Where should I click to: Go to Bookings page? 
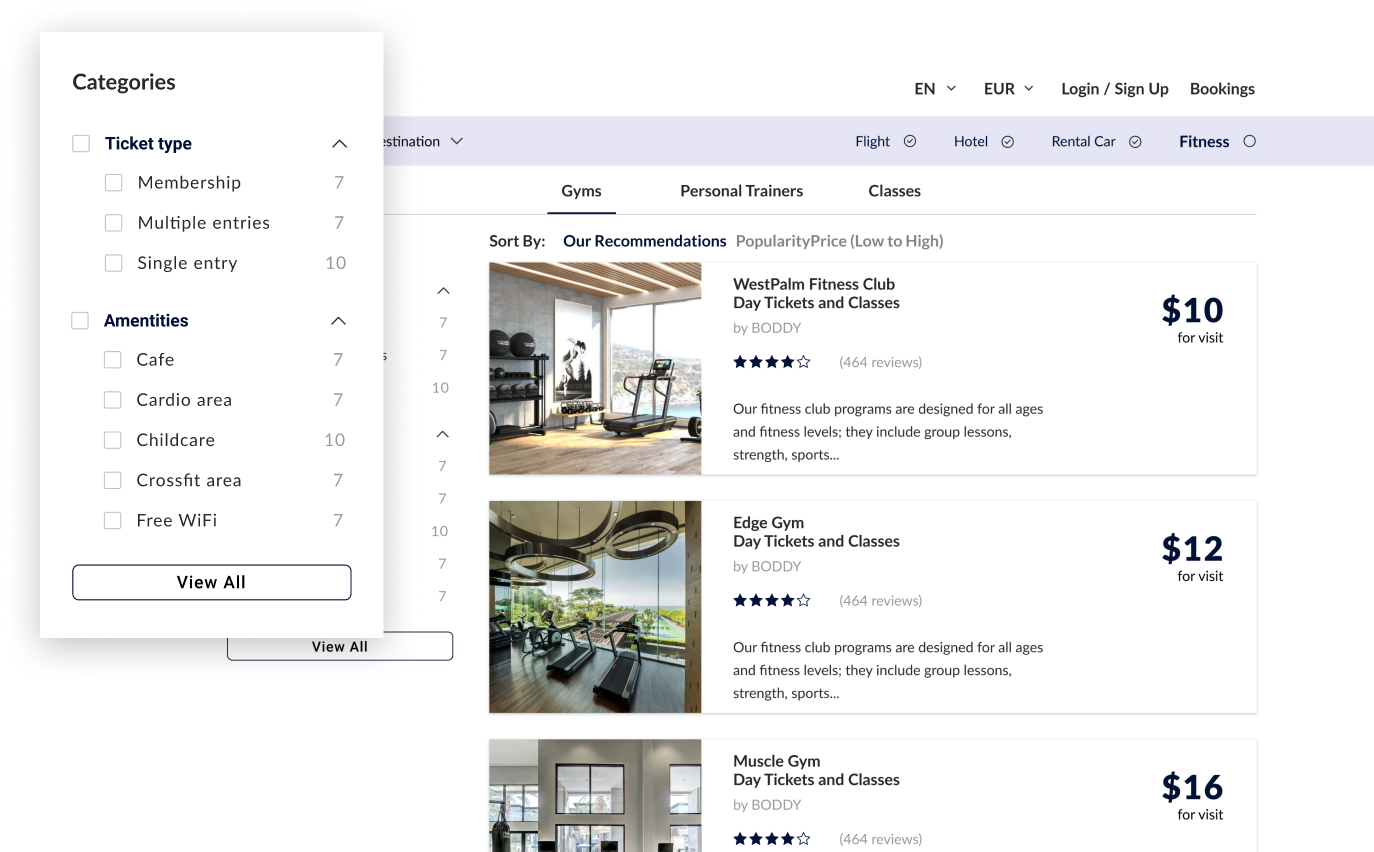click(1222, 89)
